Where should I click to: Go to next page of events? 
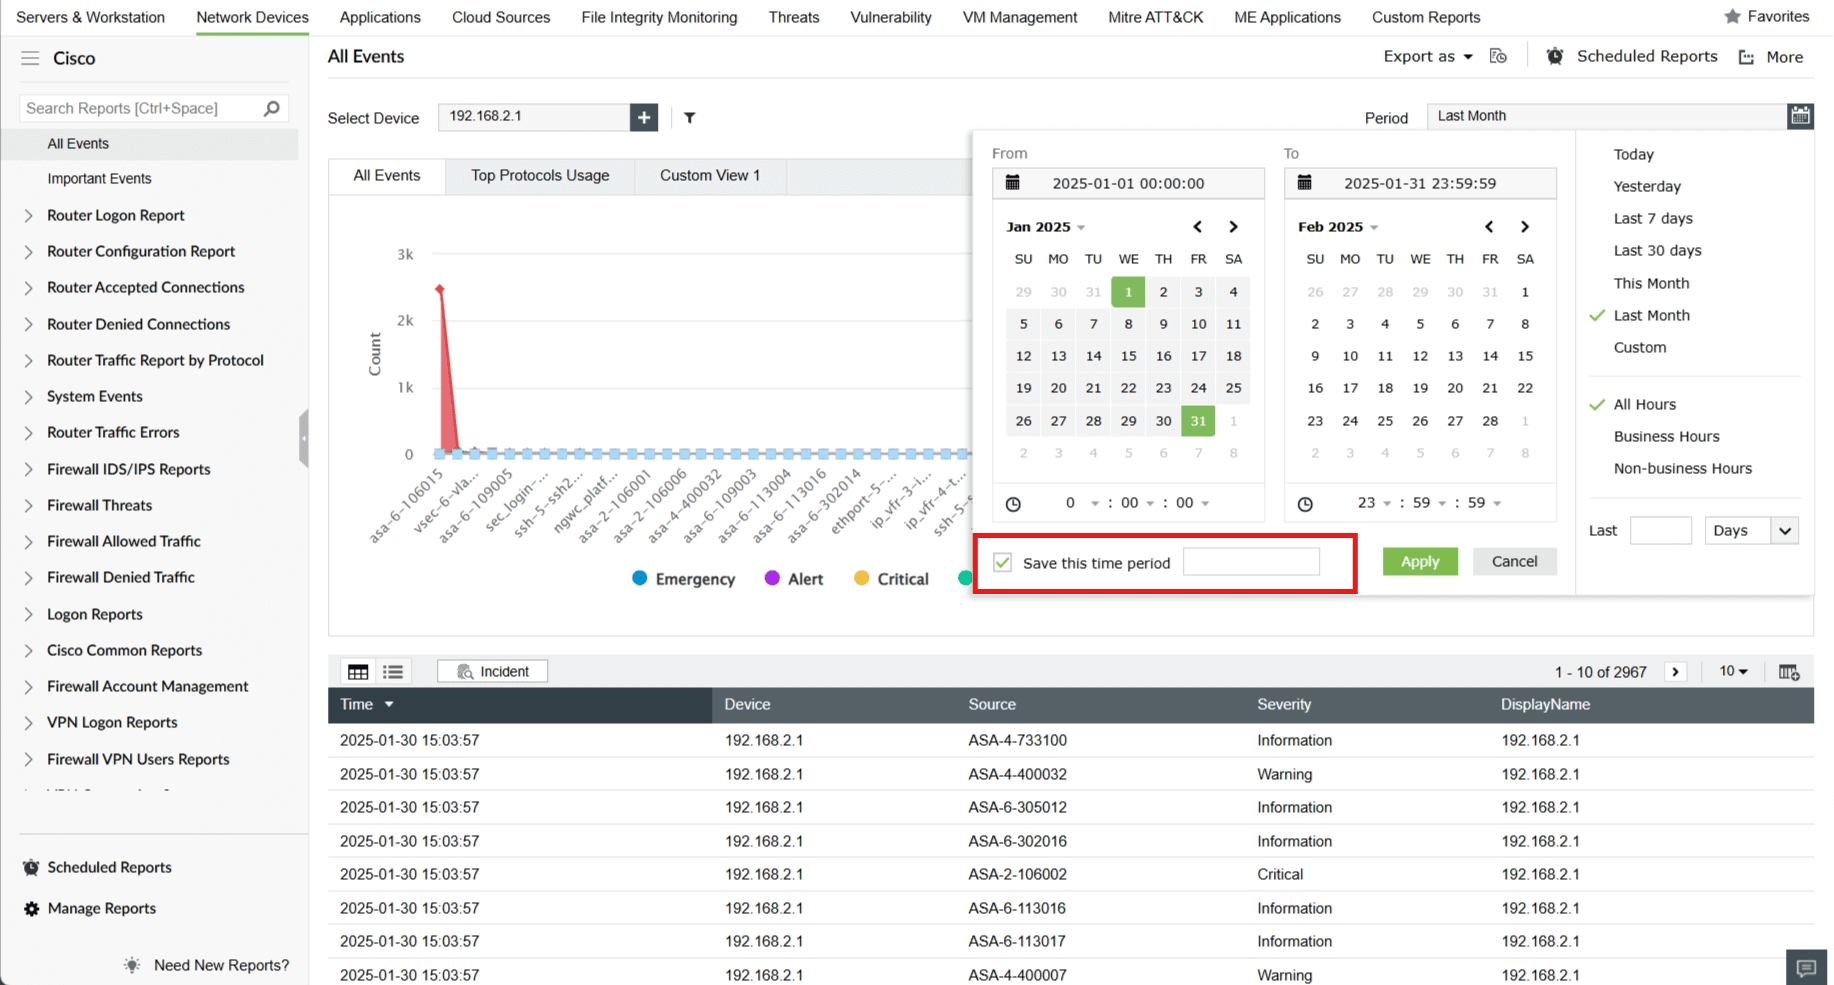coord(1676,672)
